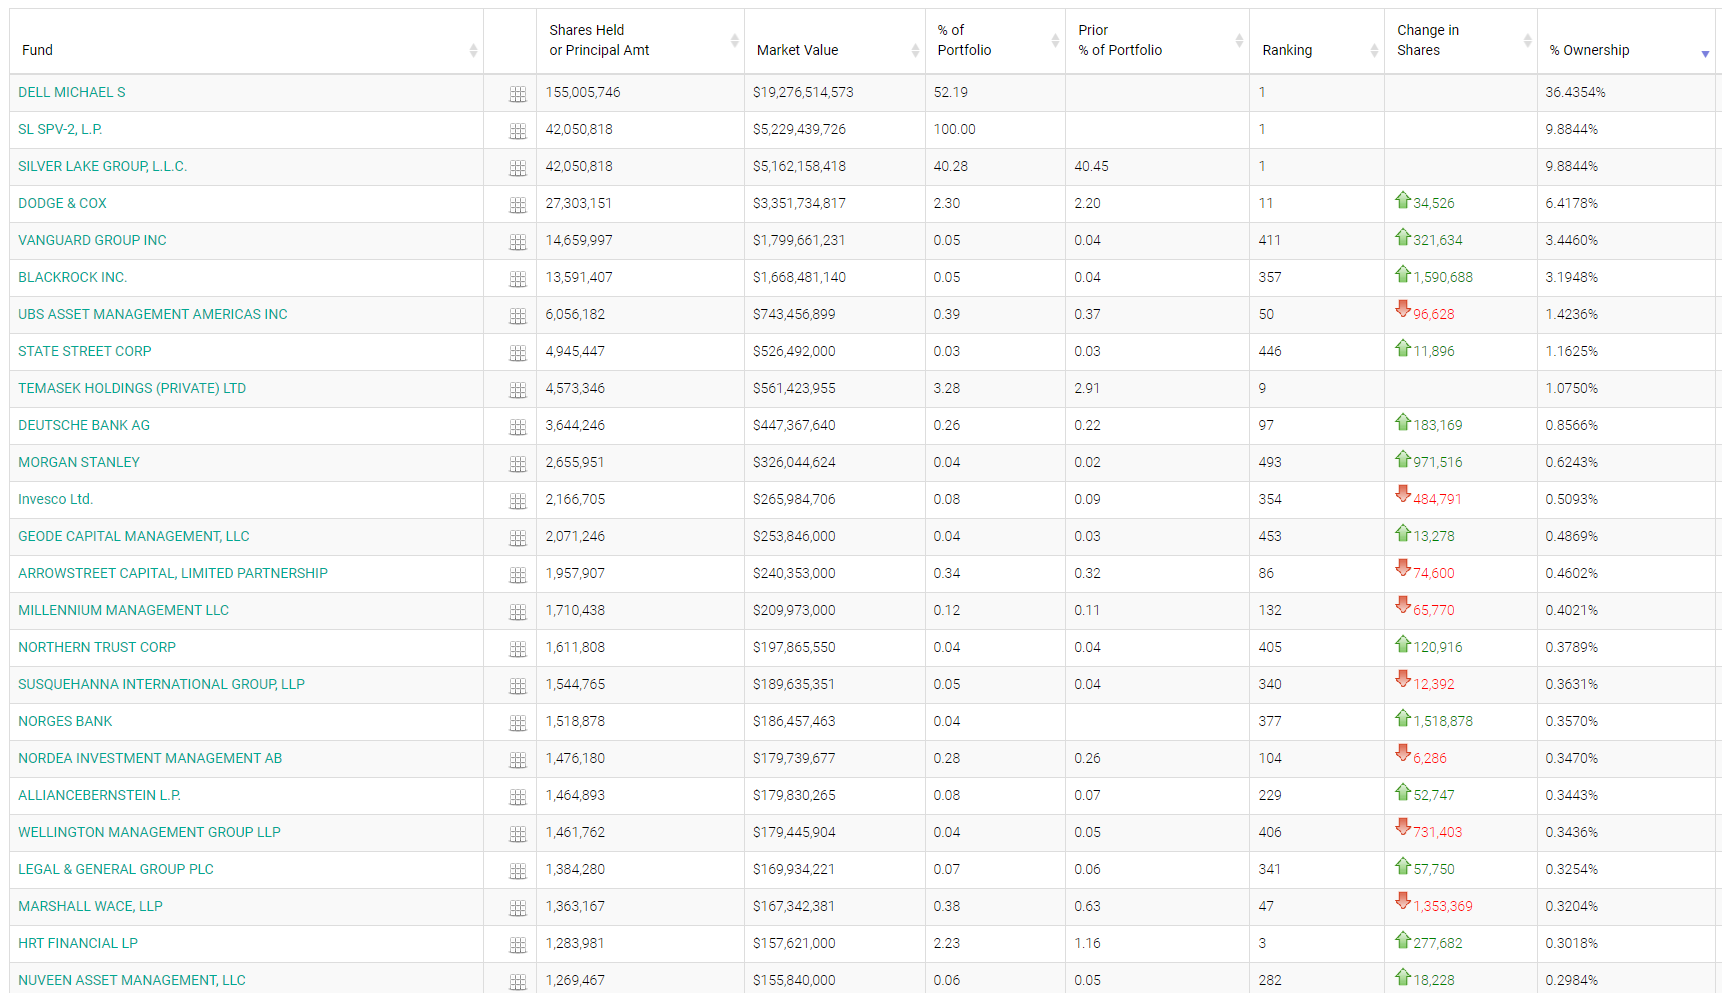Select market value $19,276,514,573 cell
The image size is (1722, 993).
click(x=834, y=92)
